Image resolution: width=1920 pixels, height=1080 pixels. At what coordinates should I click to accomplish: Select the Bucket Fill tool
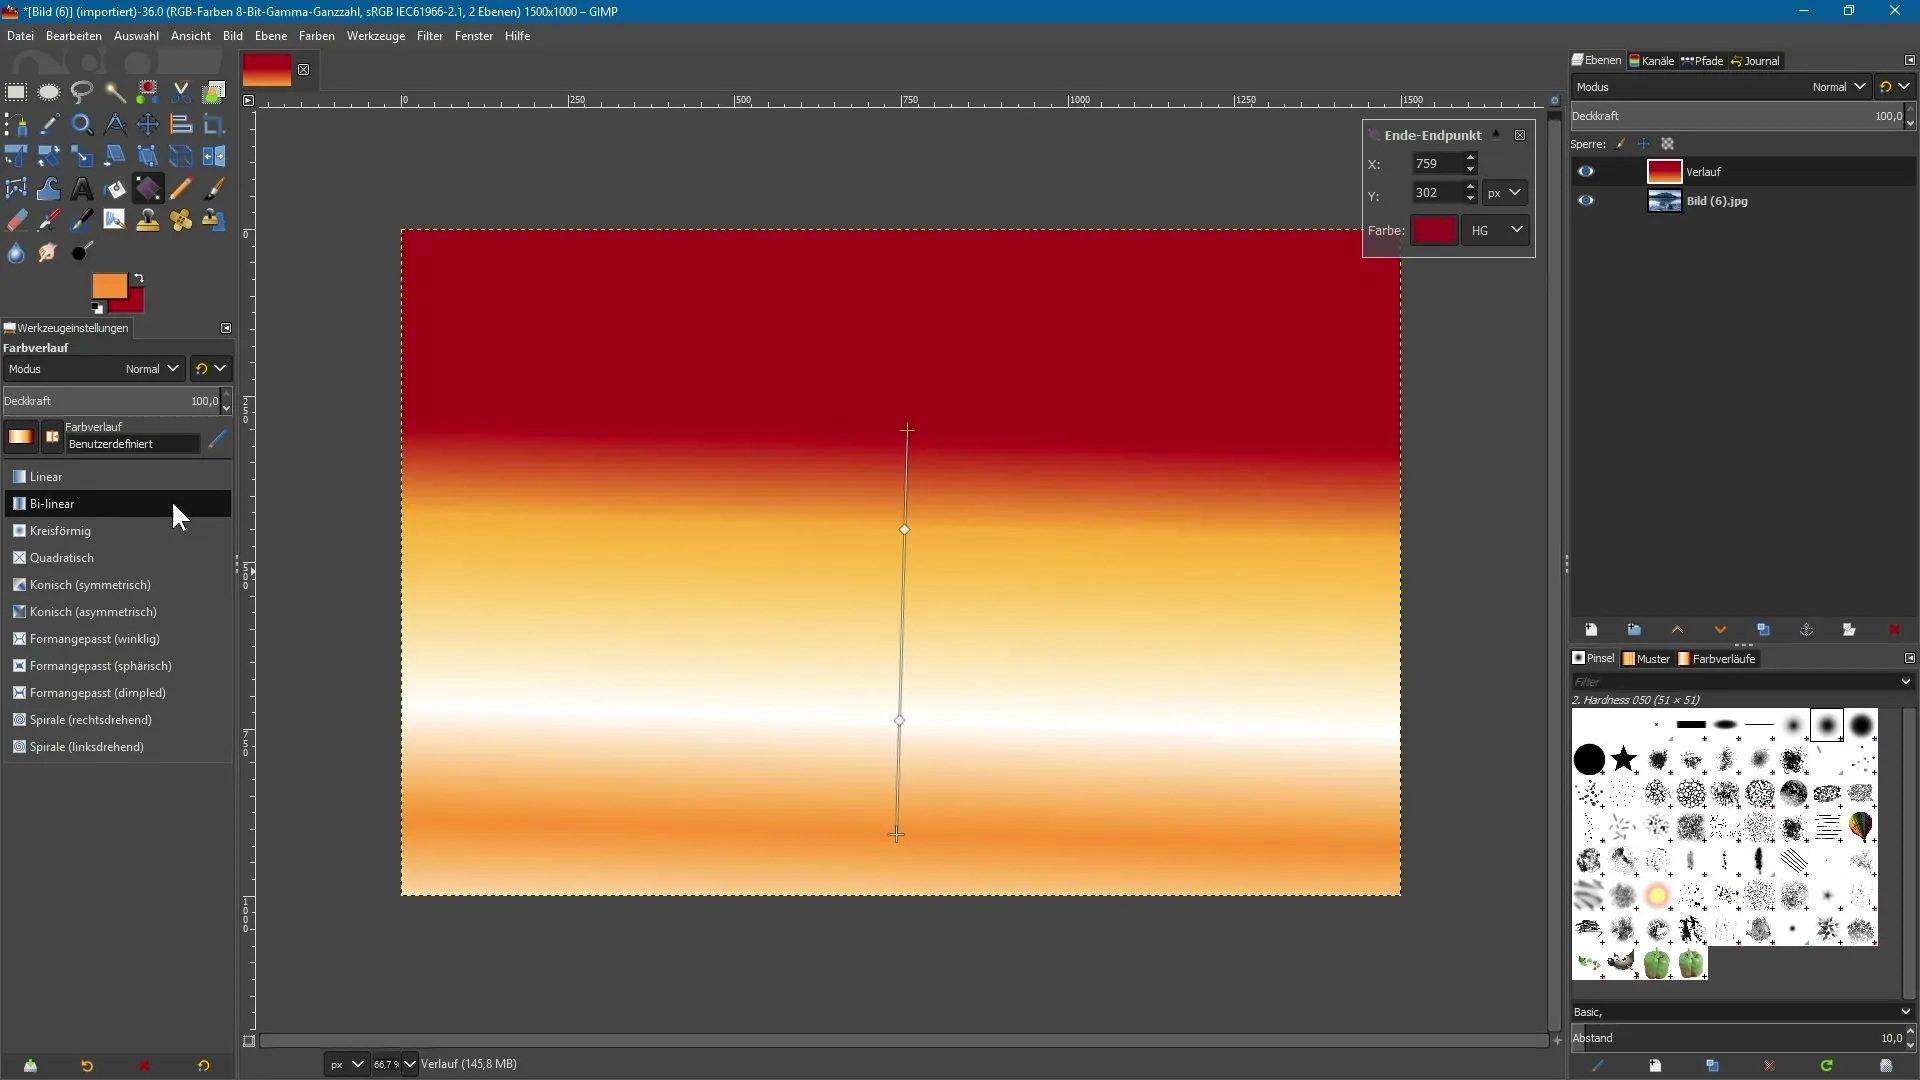coord(115,189)
